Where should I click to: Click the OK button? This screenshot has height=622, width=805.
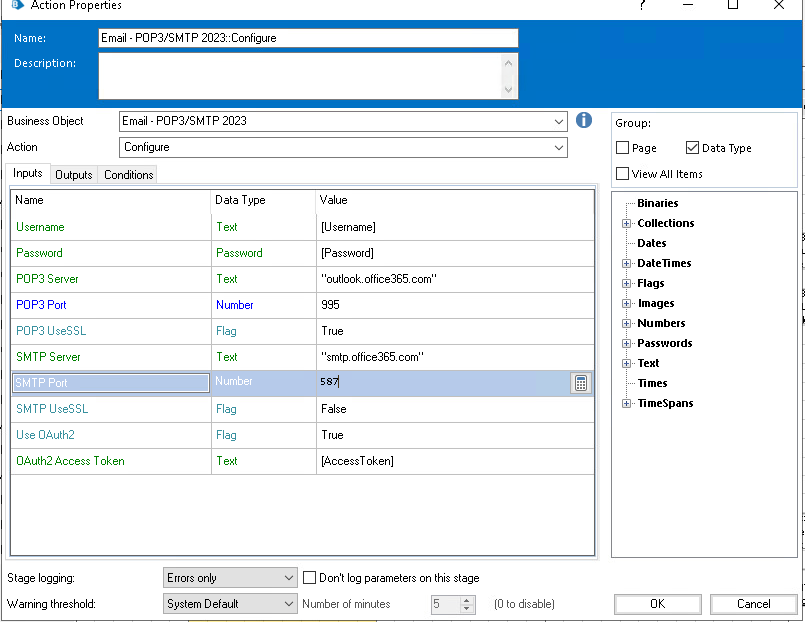(x=657, y=604)
